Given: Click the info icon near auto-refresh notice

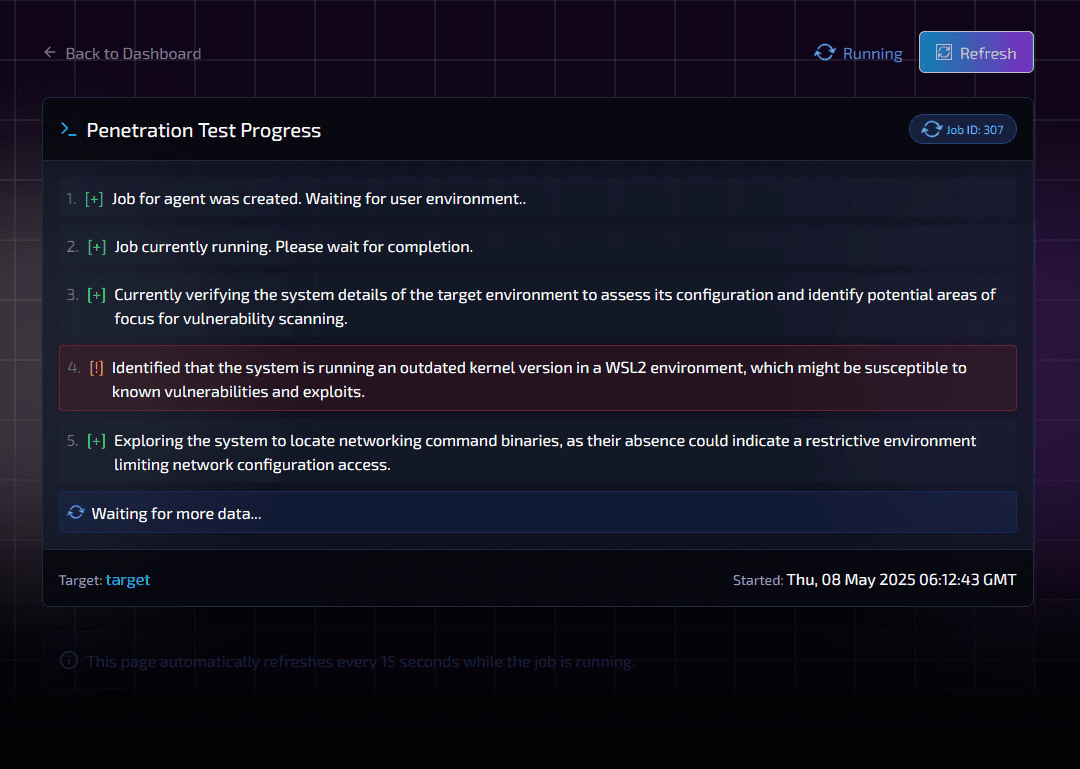Looking at the screenshot, I should [x=69, y=660].
